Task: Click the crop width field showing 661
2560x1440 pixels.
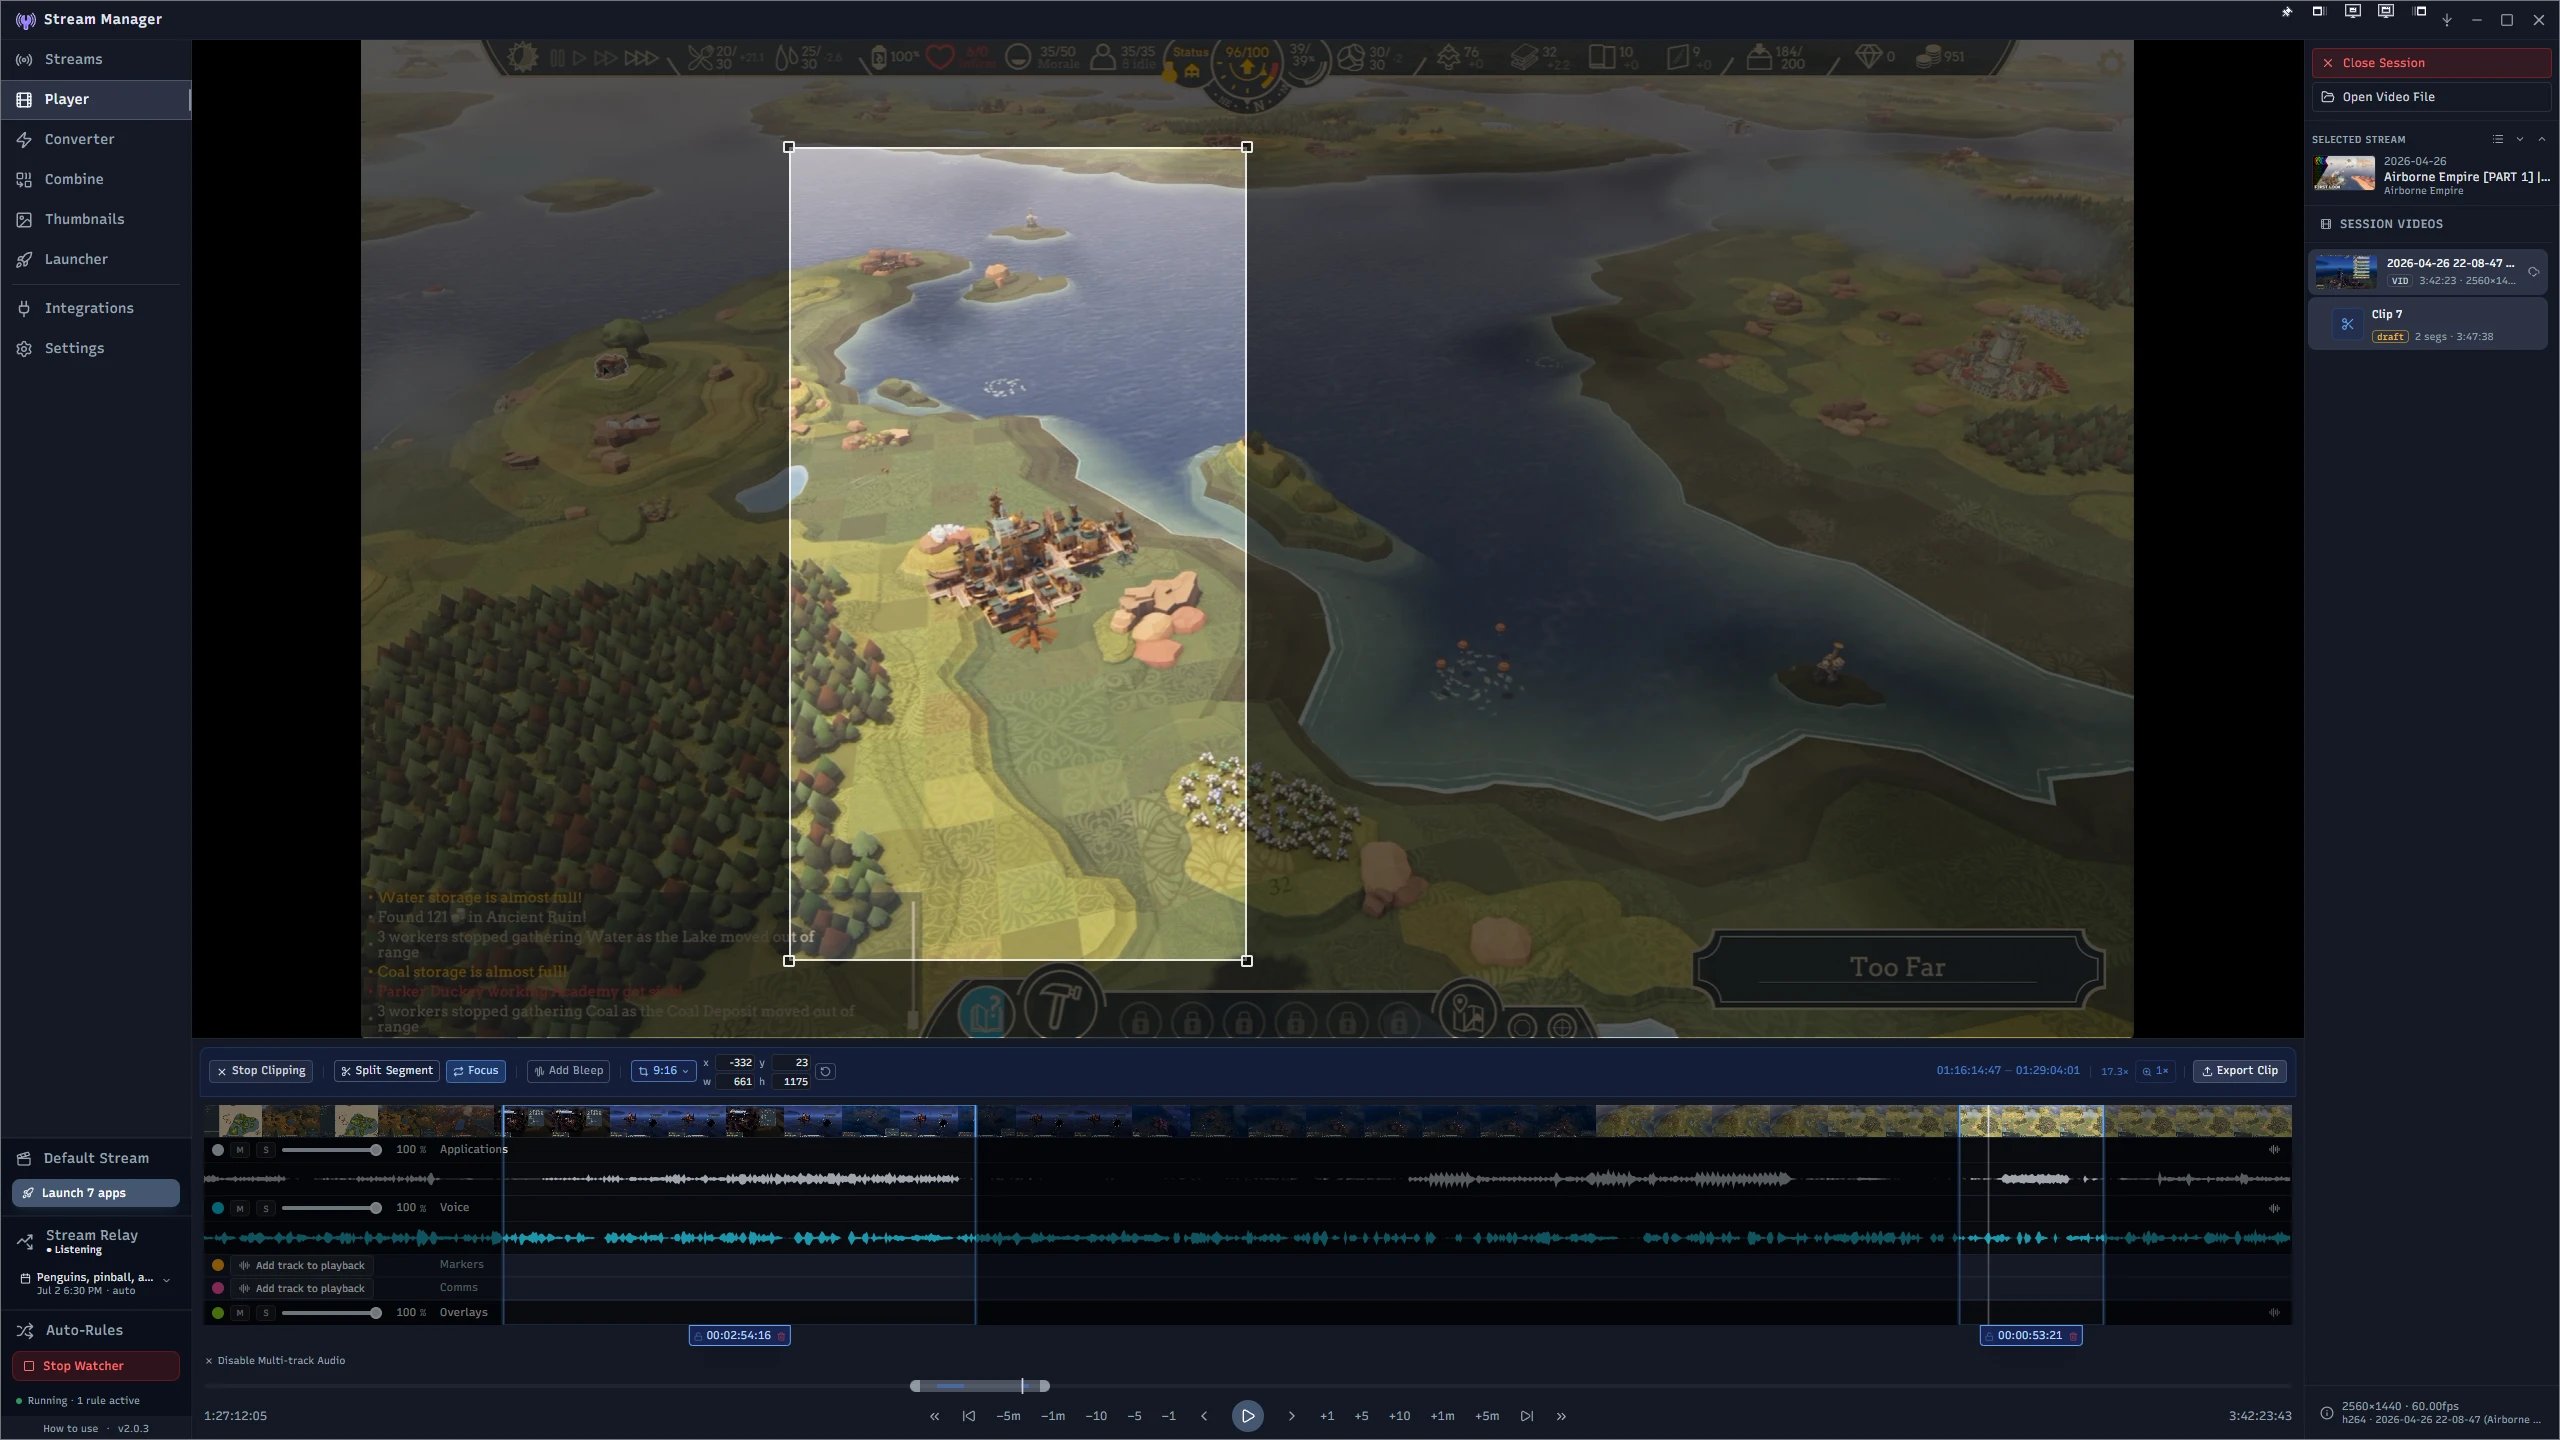Action: pos(735,1081)
